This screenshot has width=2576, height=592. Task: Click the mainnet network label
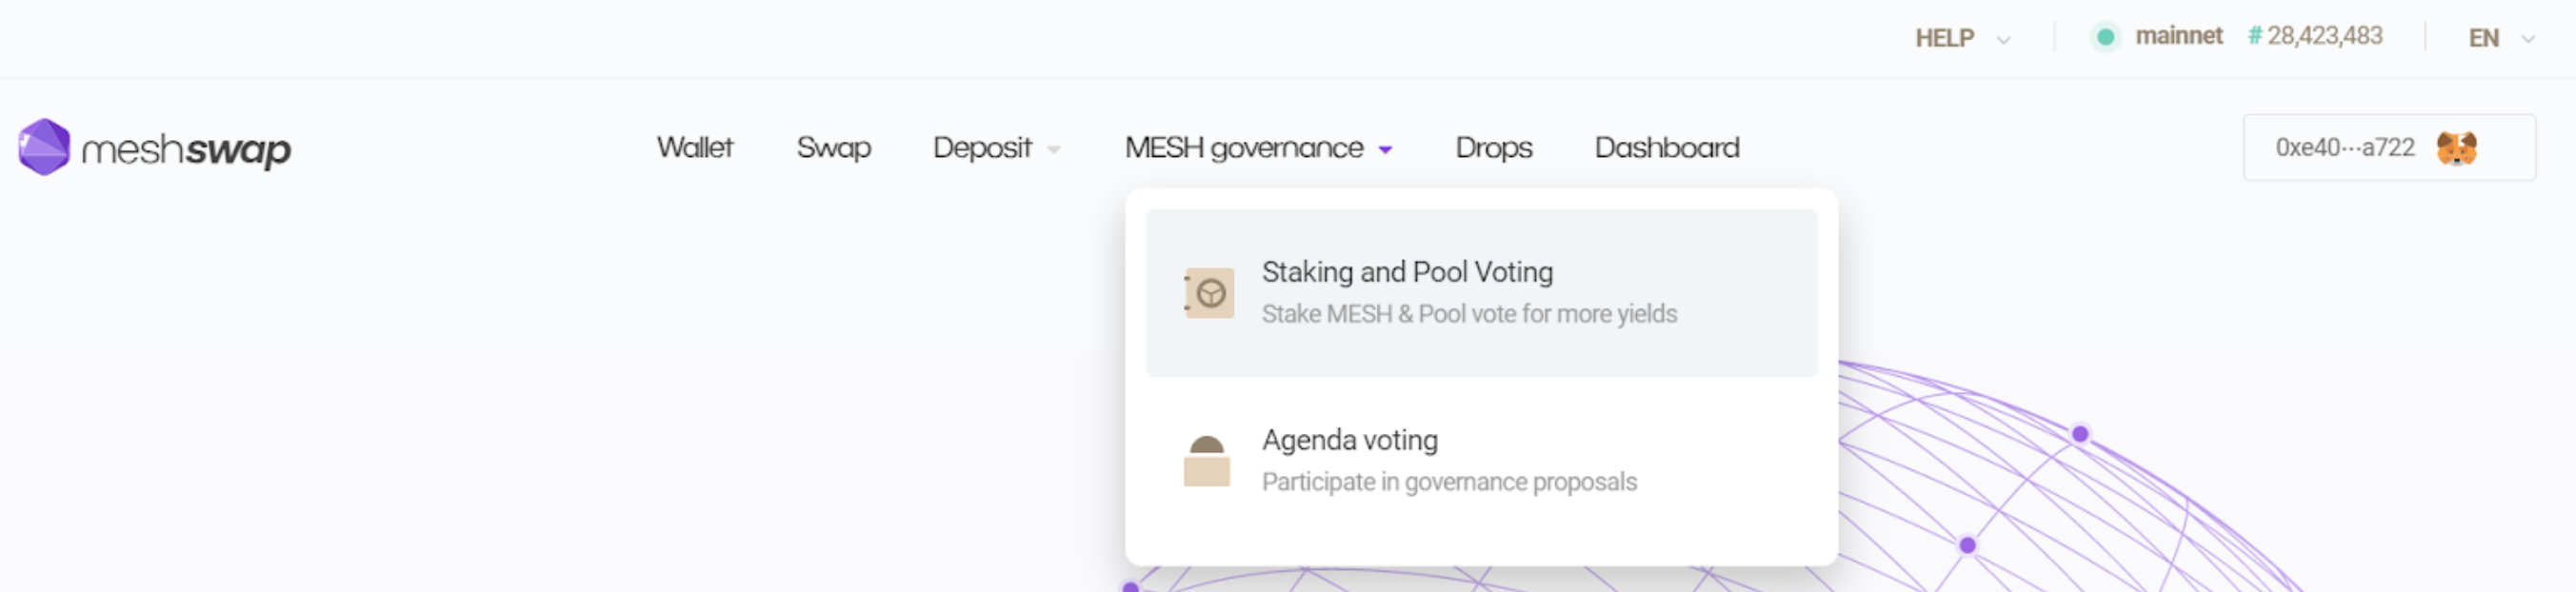[x=2178, y=36]
